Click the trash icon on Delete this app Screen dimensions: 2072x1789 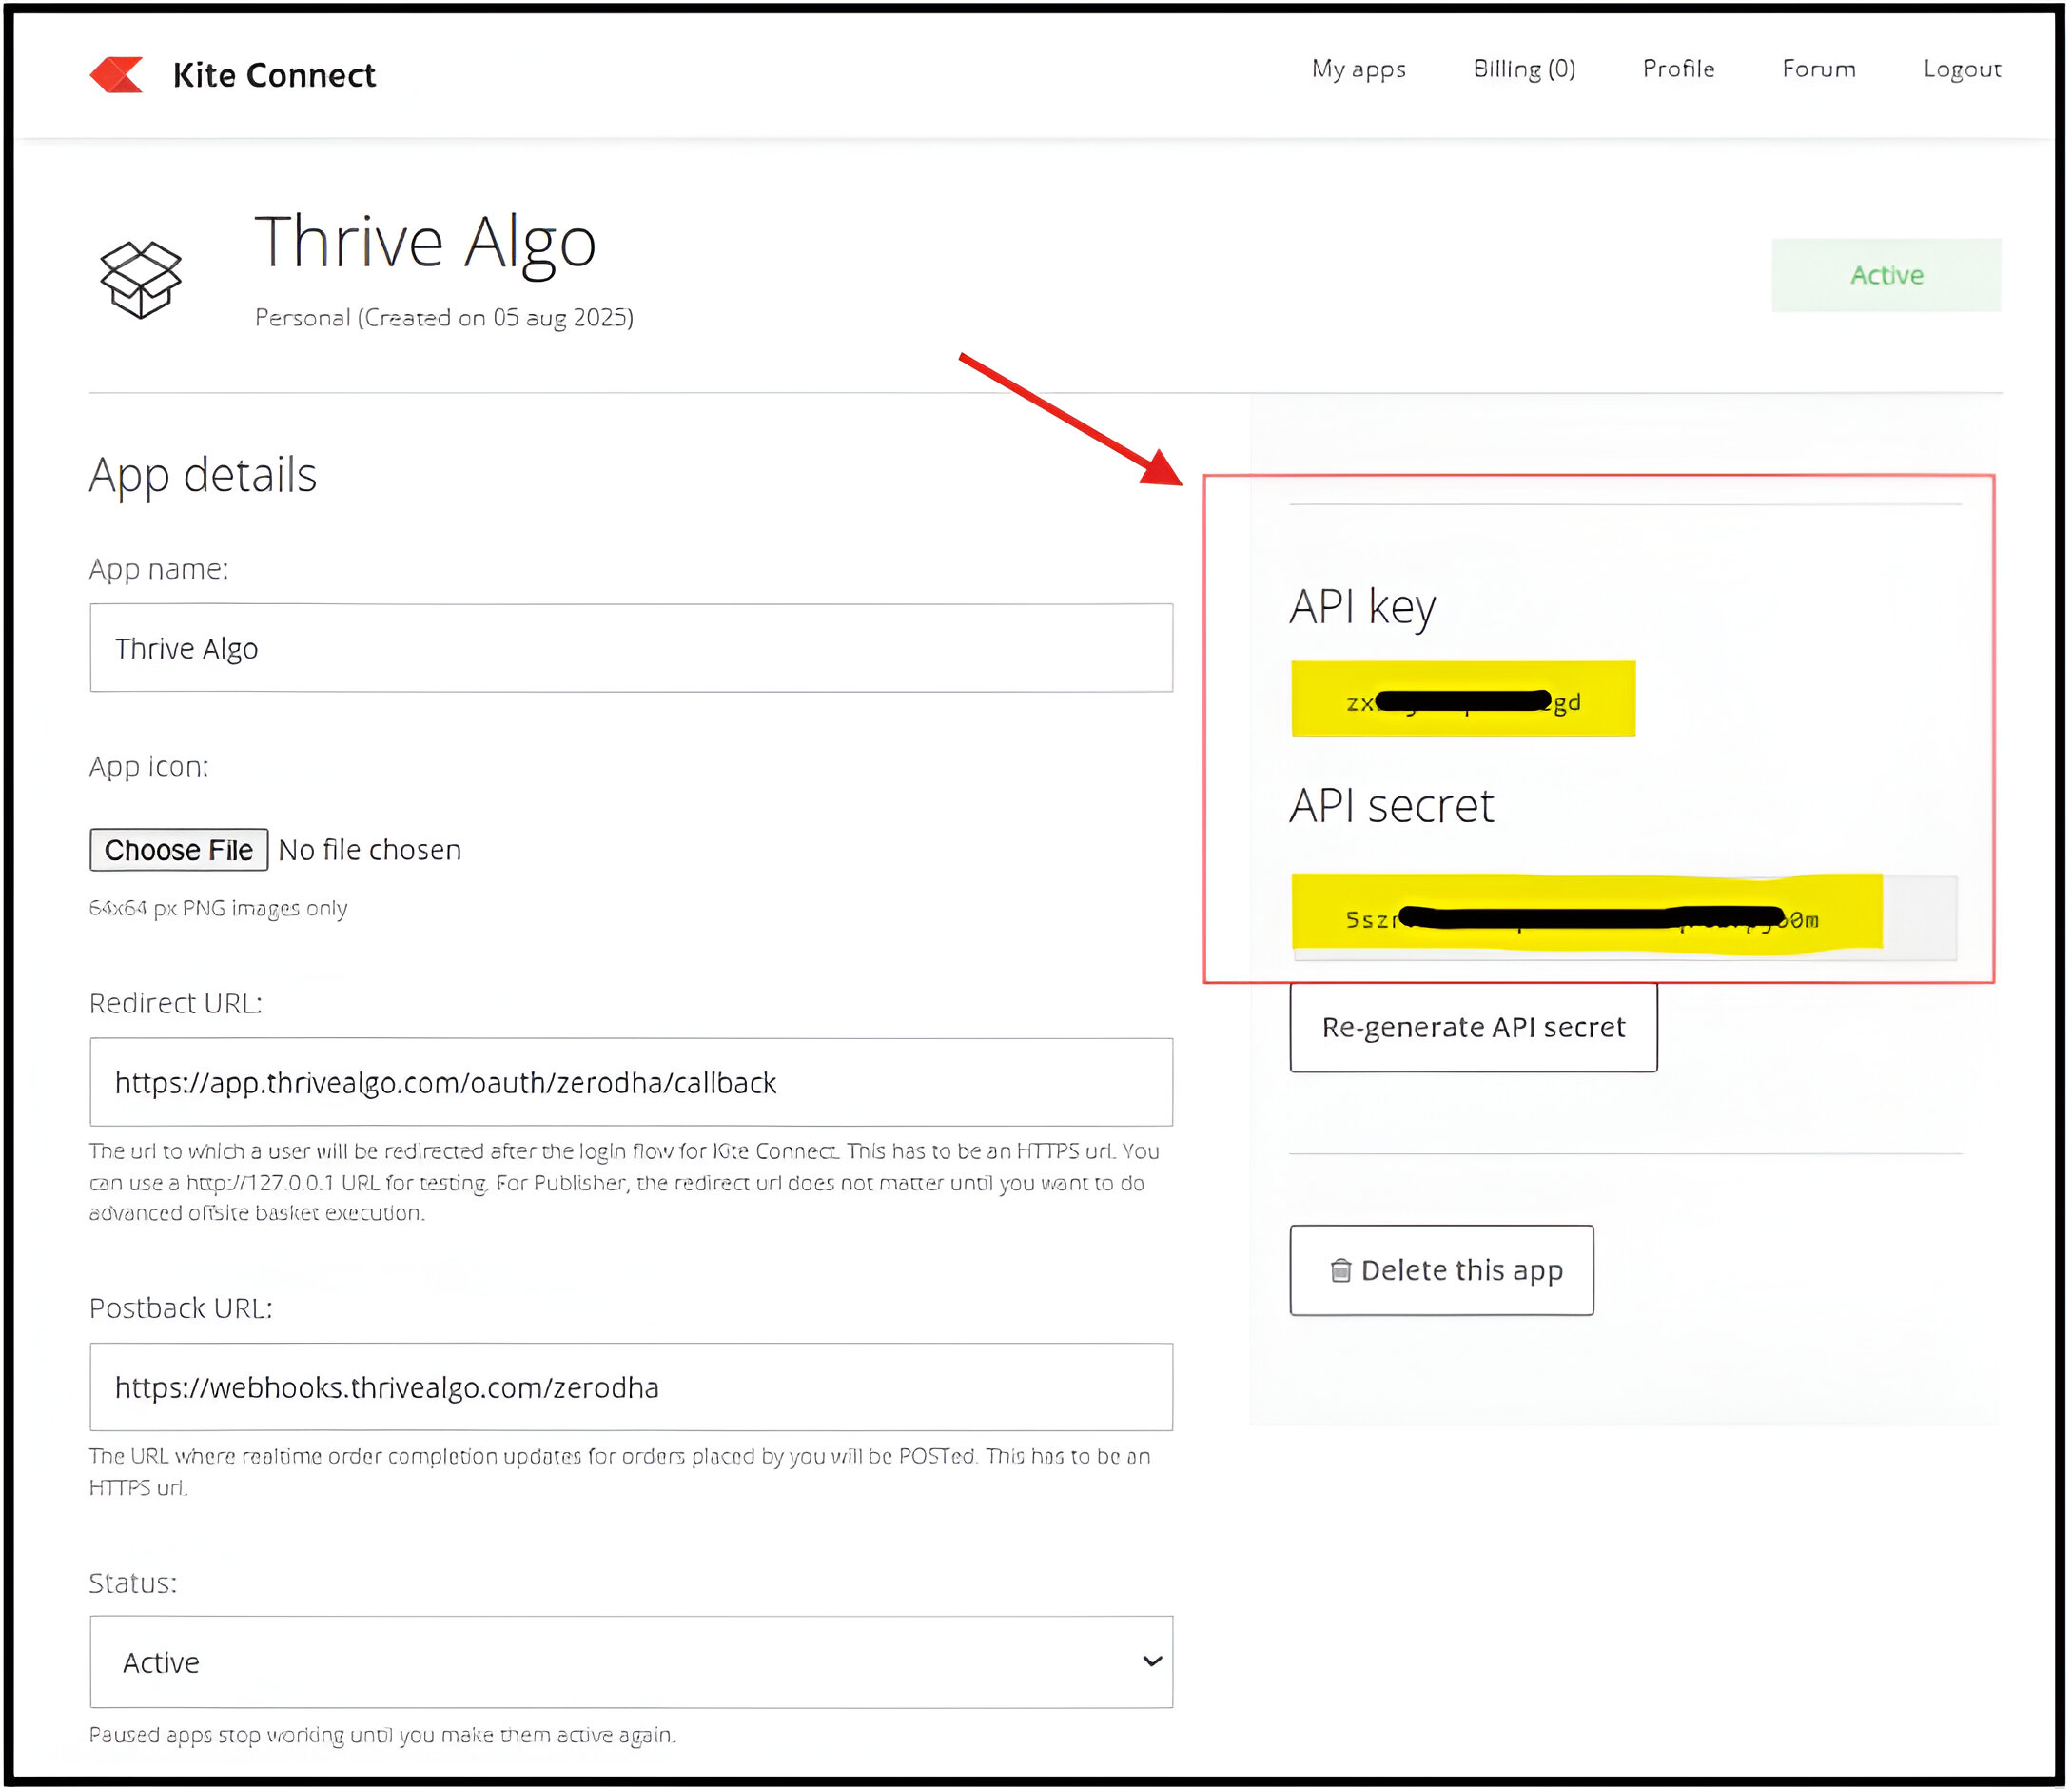tap(1341, 1271)
